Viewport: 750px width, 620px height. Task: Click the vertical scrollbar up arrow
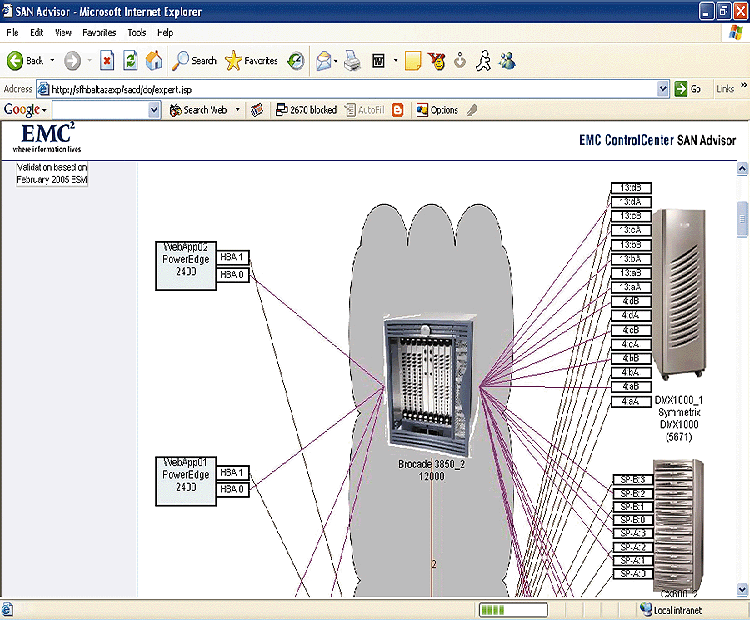point(742,169)
